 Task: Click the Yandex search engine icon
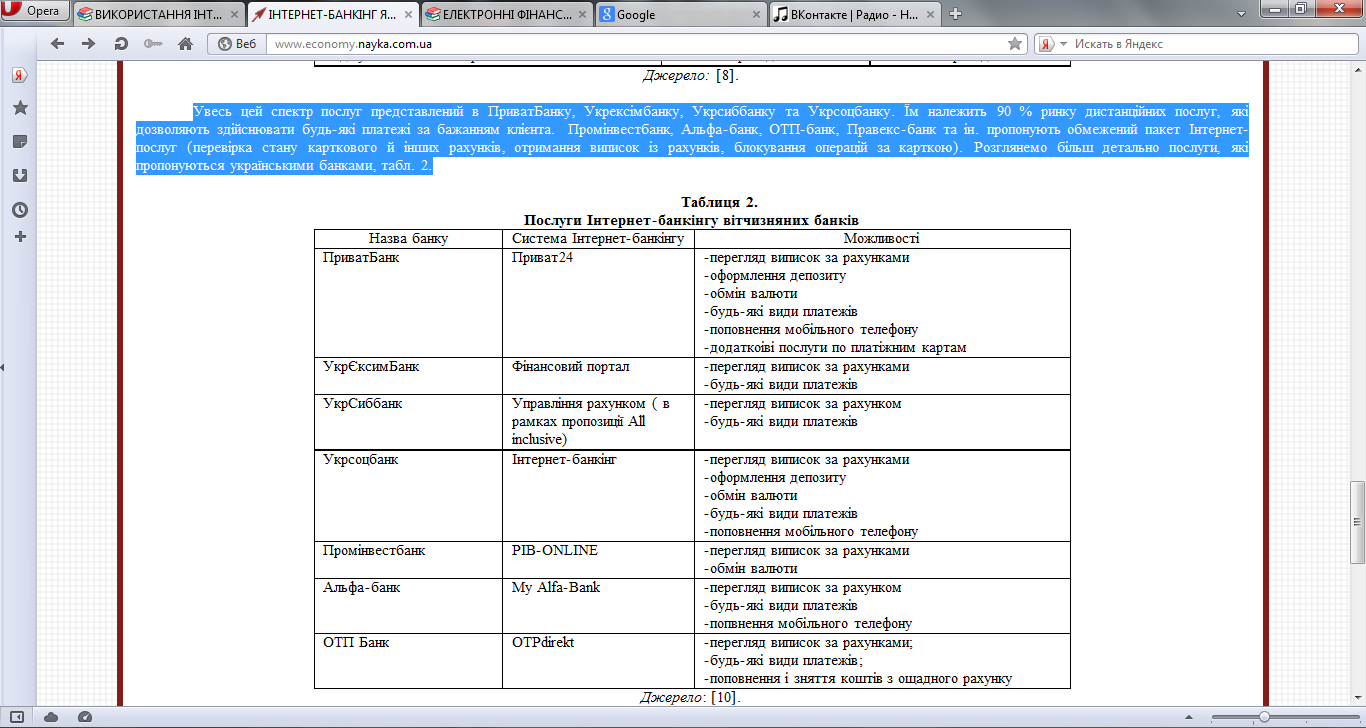[1046, 44]
